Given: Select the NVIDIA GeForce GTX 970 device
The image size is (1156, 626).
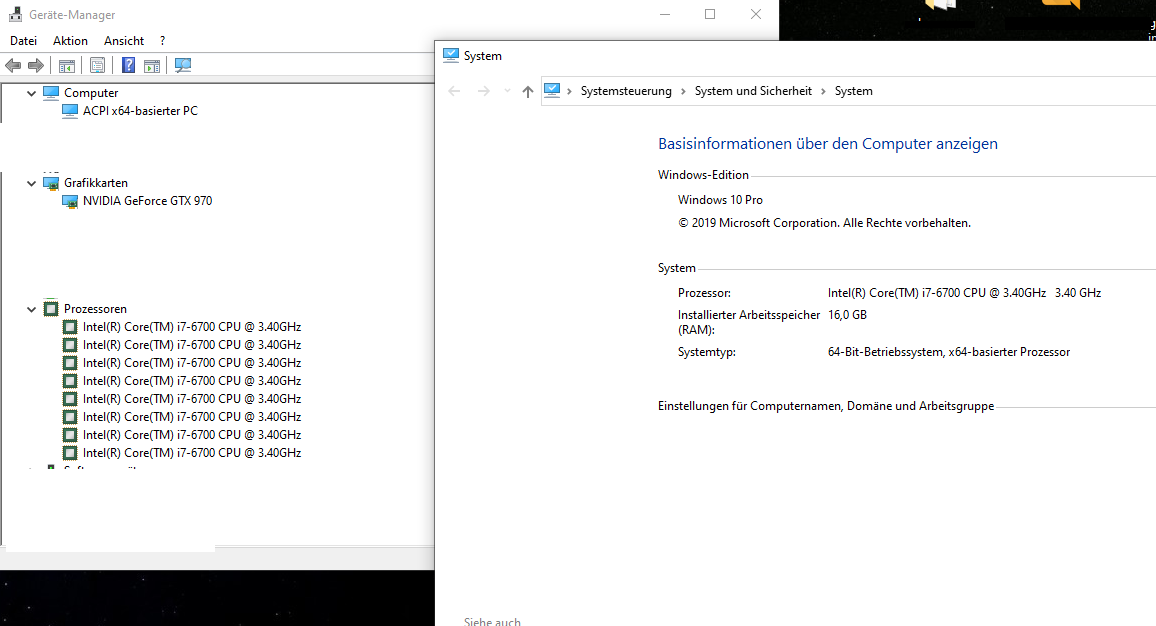Looking at the screenshot, I should [x=147, y=201].
